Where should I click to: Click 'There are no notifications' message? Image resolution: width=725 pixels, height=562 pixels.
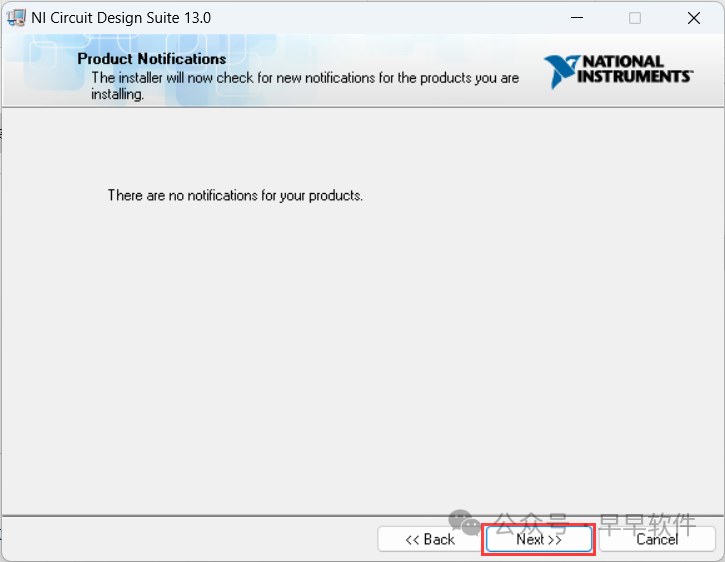pos(235,196)
